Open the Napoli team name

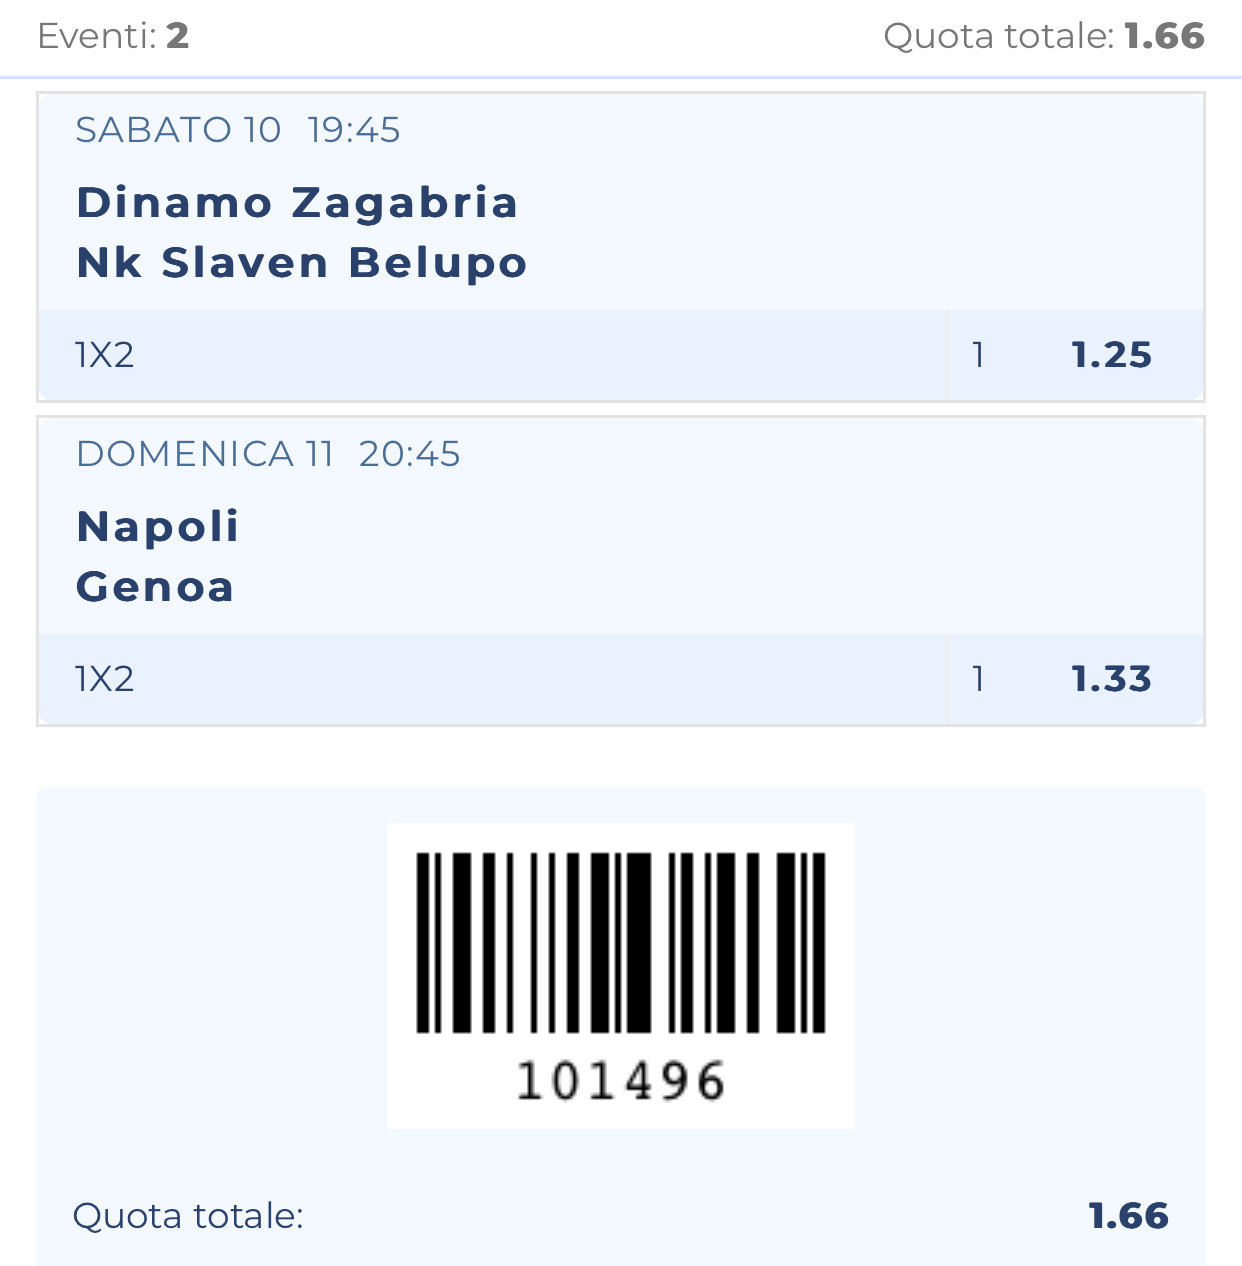click(x=158, y=526)
